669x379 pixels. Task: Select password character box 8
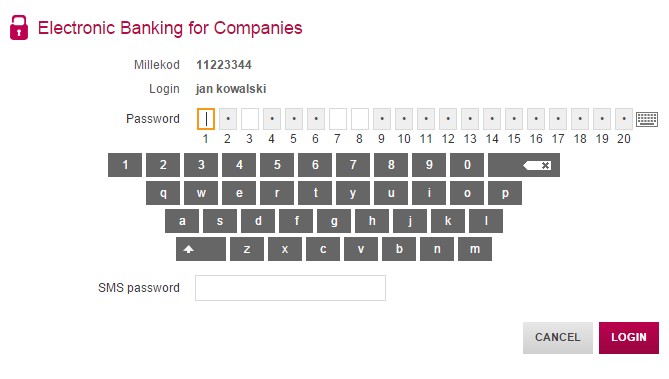point(360,119)
